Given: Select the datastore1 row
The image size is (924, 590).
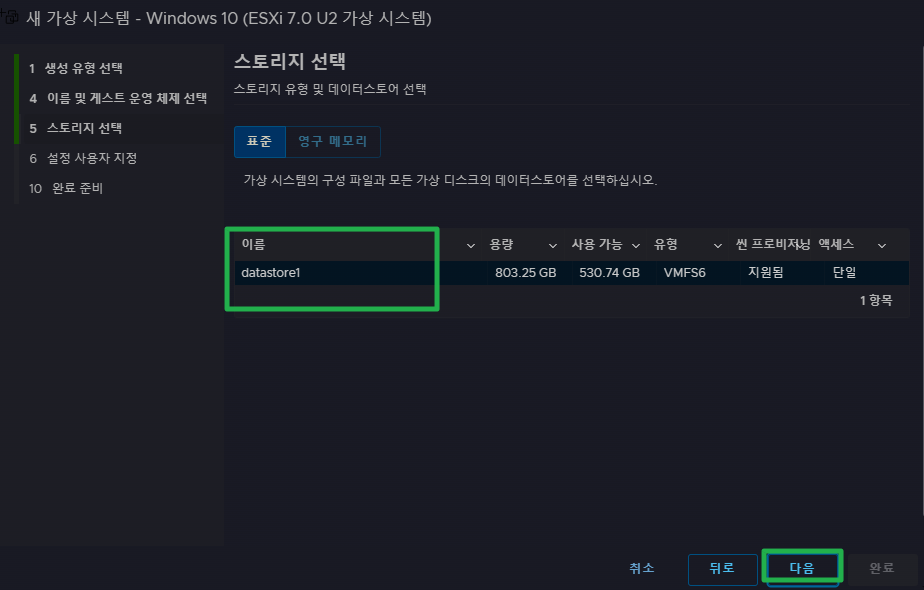Looking at the screenshot, I should (x=571, y=273).
